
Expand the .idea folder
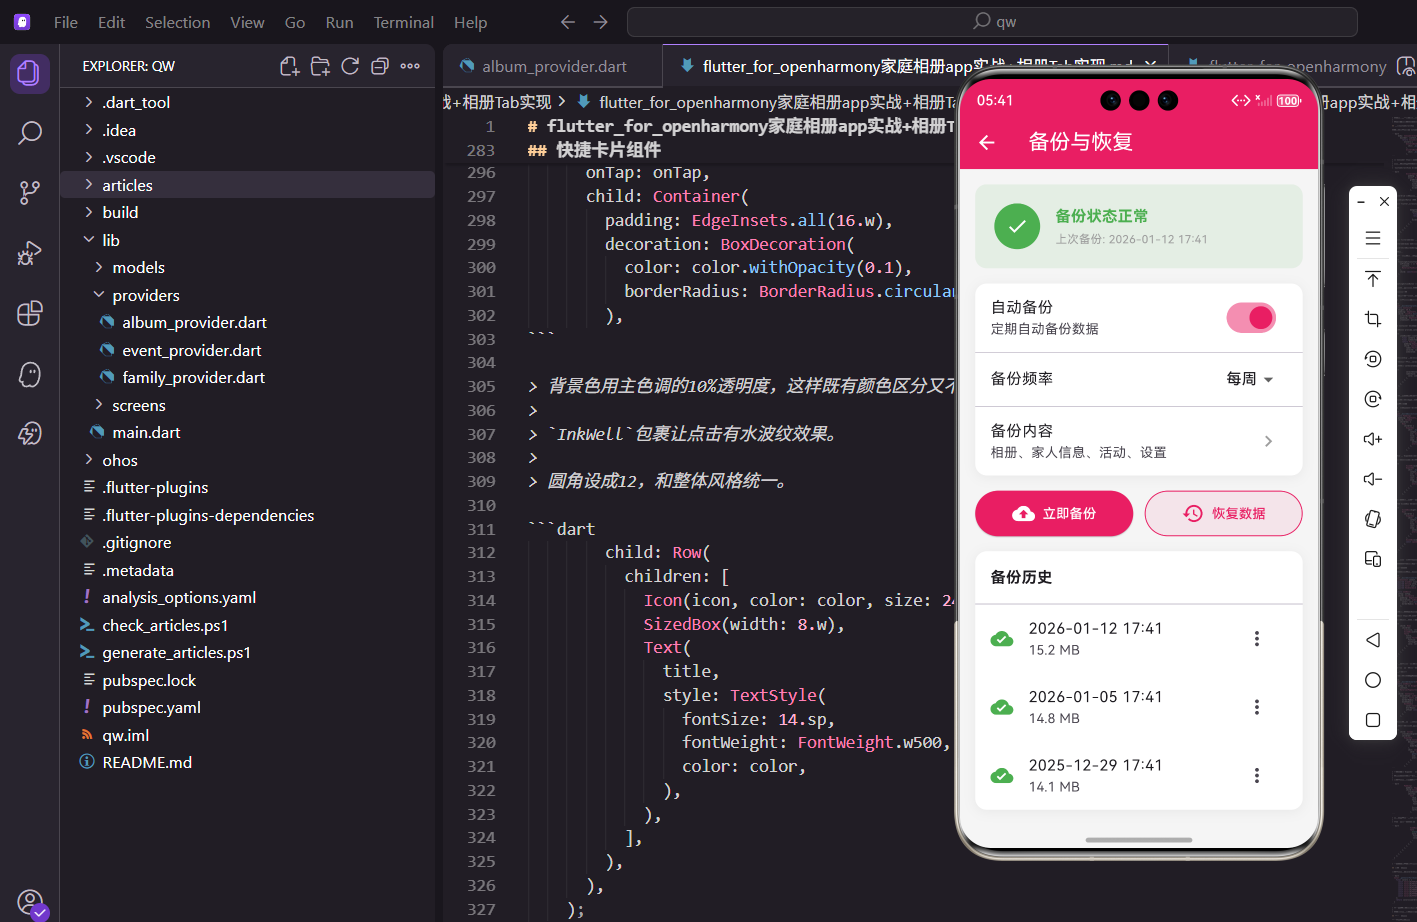(x=247, y=130)
